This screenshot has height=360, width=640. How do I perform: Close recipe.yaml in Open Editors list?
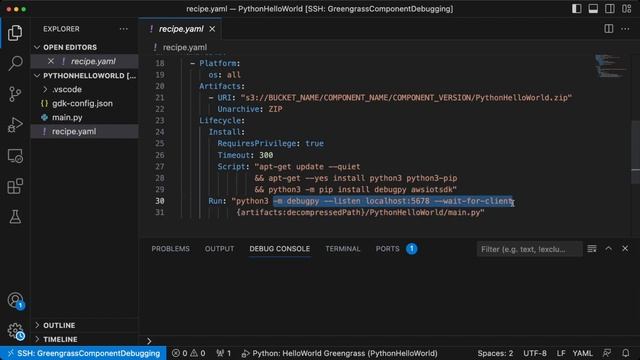point(51,61)
